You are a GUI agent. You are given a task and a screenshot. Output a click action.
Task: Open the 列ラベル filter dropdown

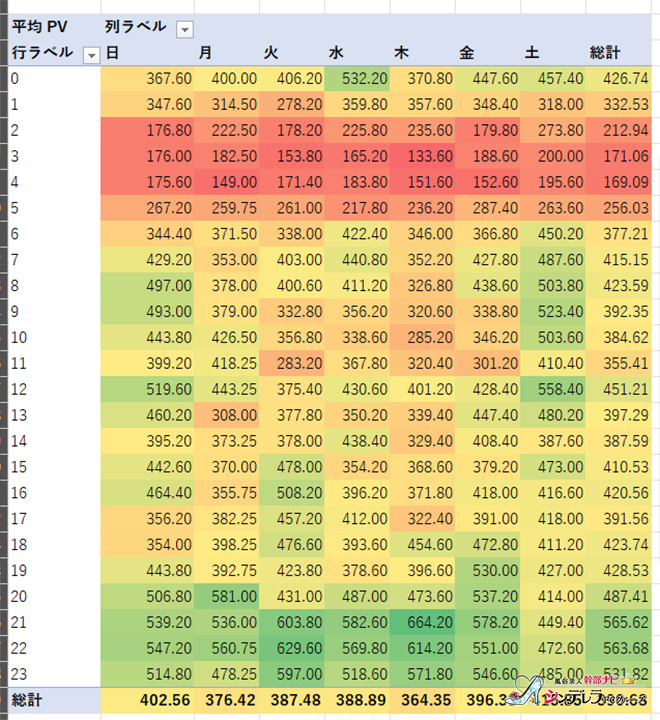[184, 29]
